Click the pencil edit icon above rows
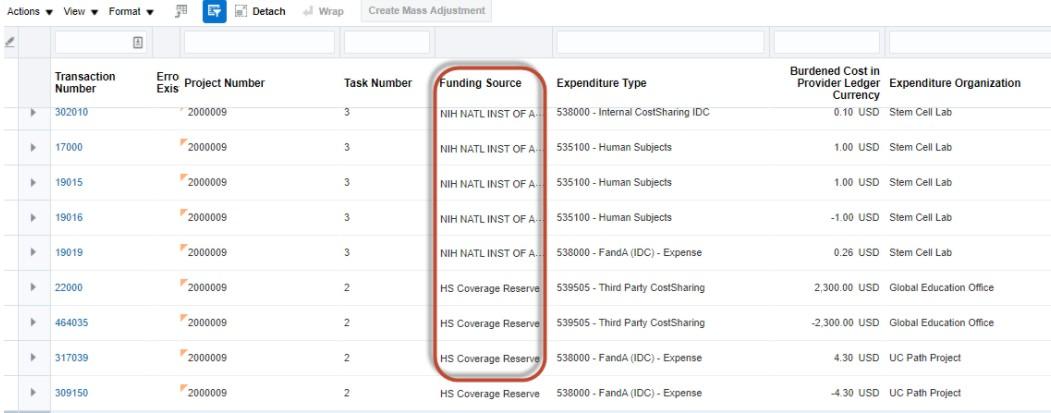Image resolution: width=1051 pixels, height=413 pixels. pos(10,42)
